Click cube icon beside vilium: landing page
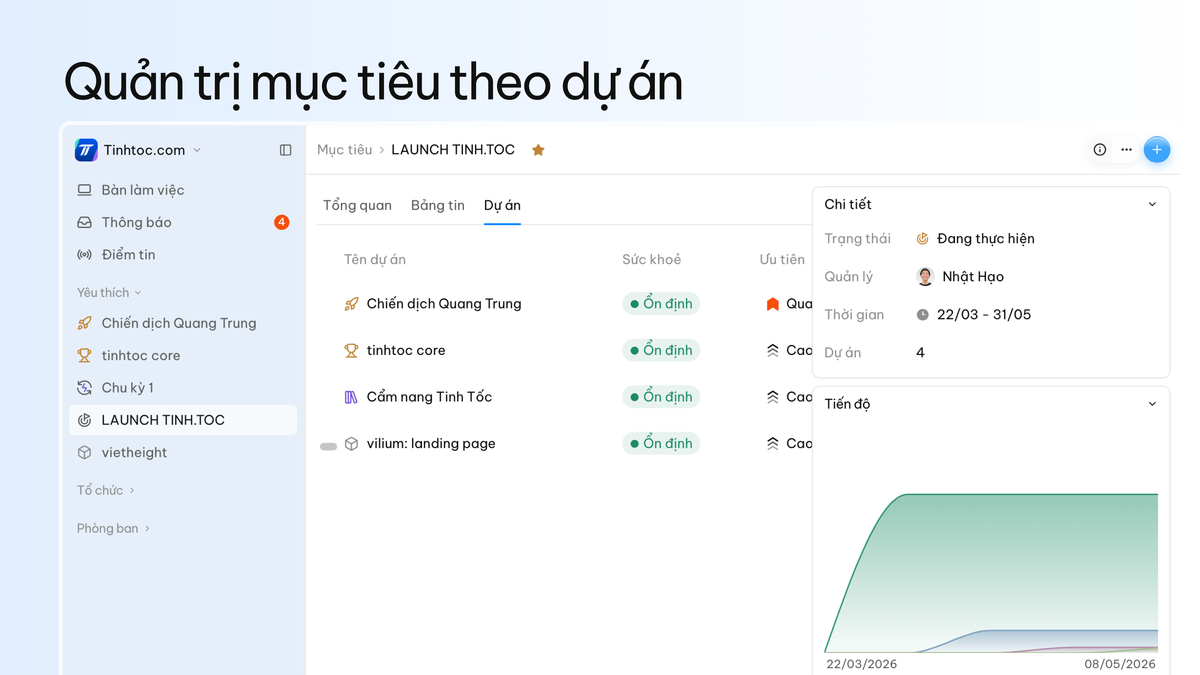The width and height of the screenshot is (1200, 675). point(351,443)
